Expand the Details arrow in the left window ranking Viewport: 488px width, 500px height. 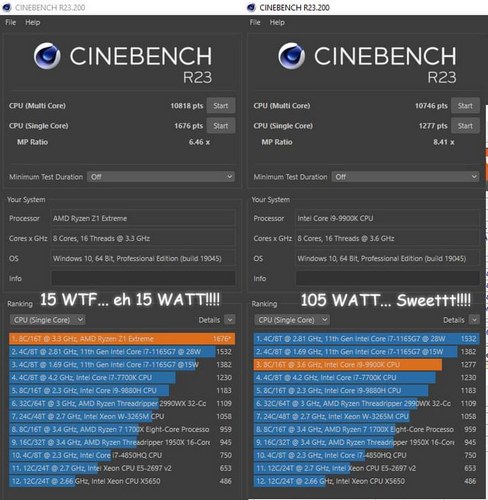[229, 320]
